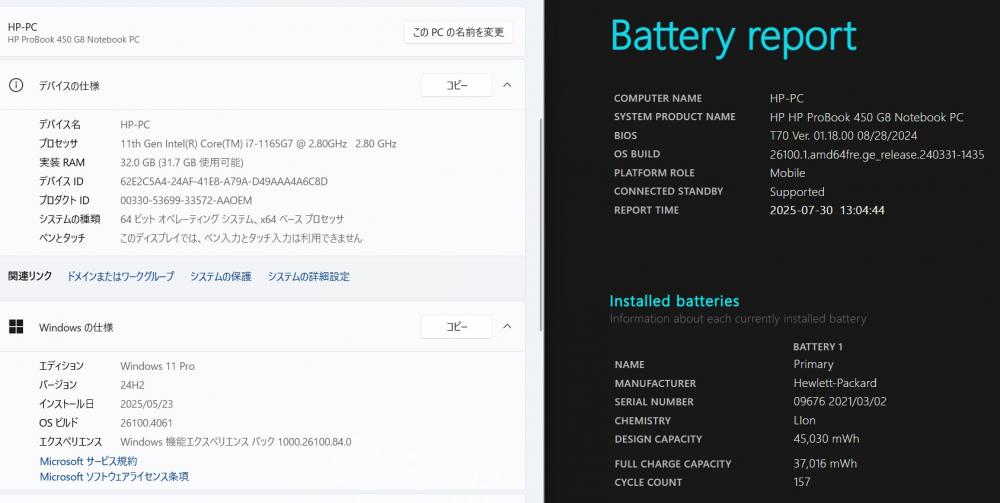Collapse the デバイスの仕様 section chevron
The height and width of the screenshot is (503, 1000).
507,85
